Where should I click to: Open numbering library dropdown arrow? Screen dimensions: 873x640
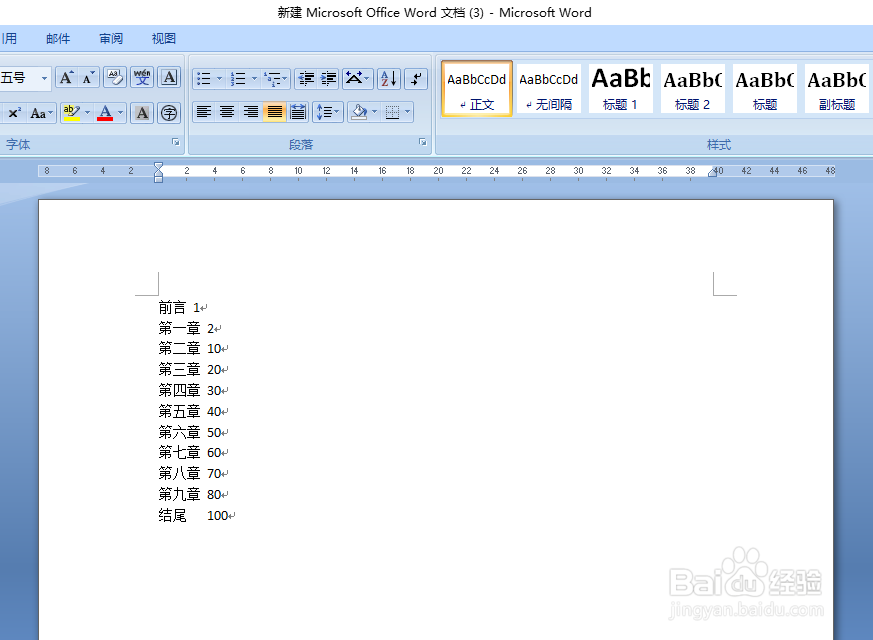pyautogui.click(x=254, y=78)
